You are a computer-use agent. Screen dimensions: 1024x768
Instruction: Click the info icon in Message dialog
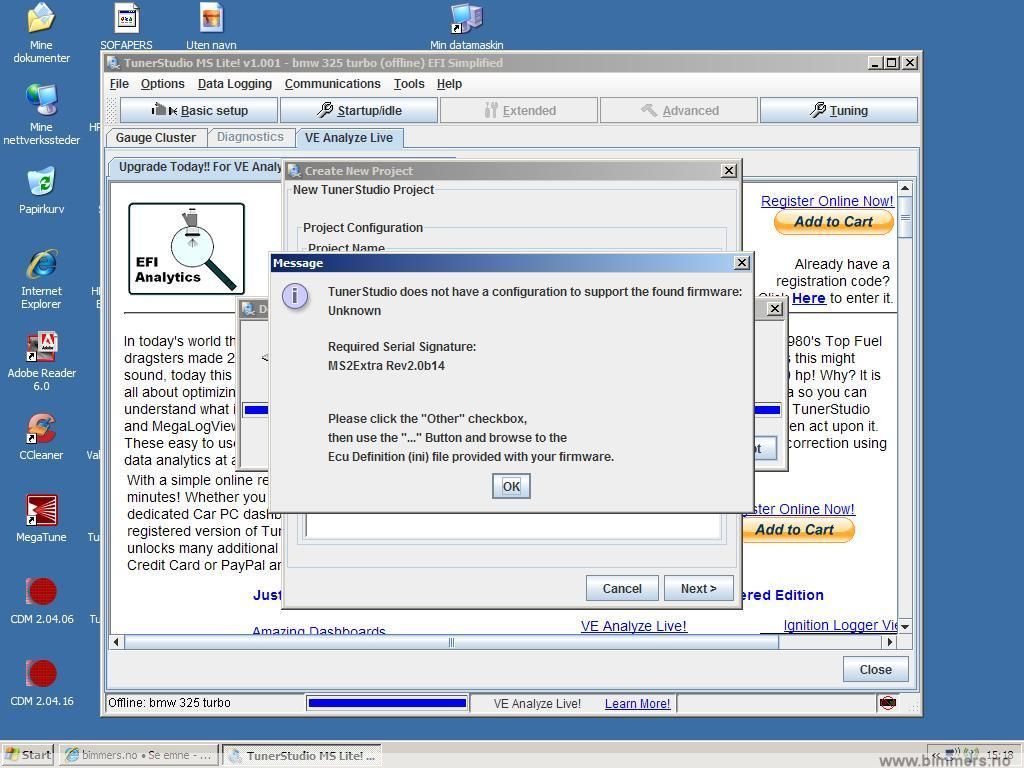pos(295,296)
